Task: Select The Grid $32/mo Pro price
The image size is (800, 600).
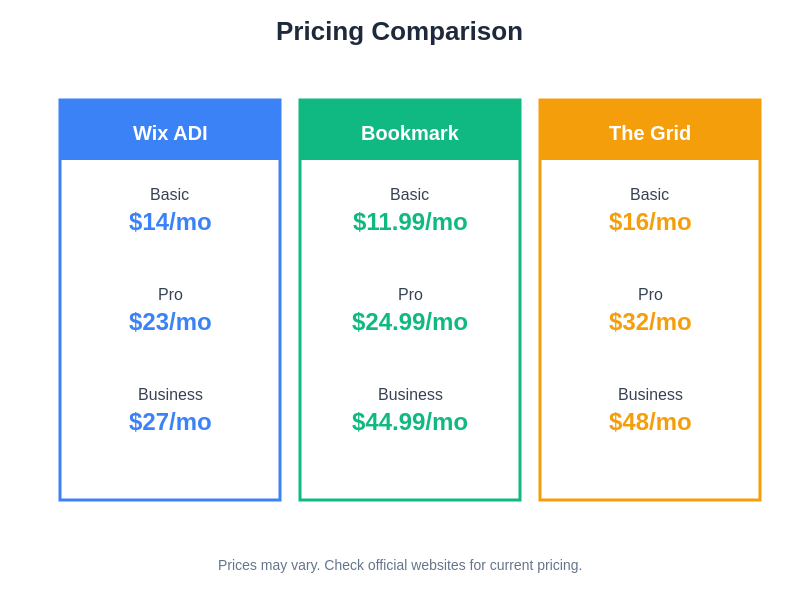Action: click(x=650, y=322)
